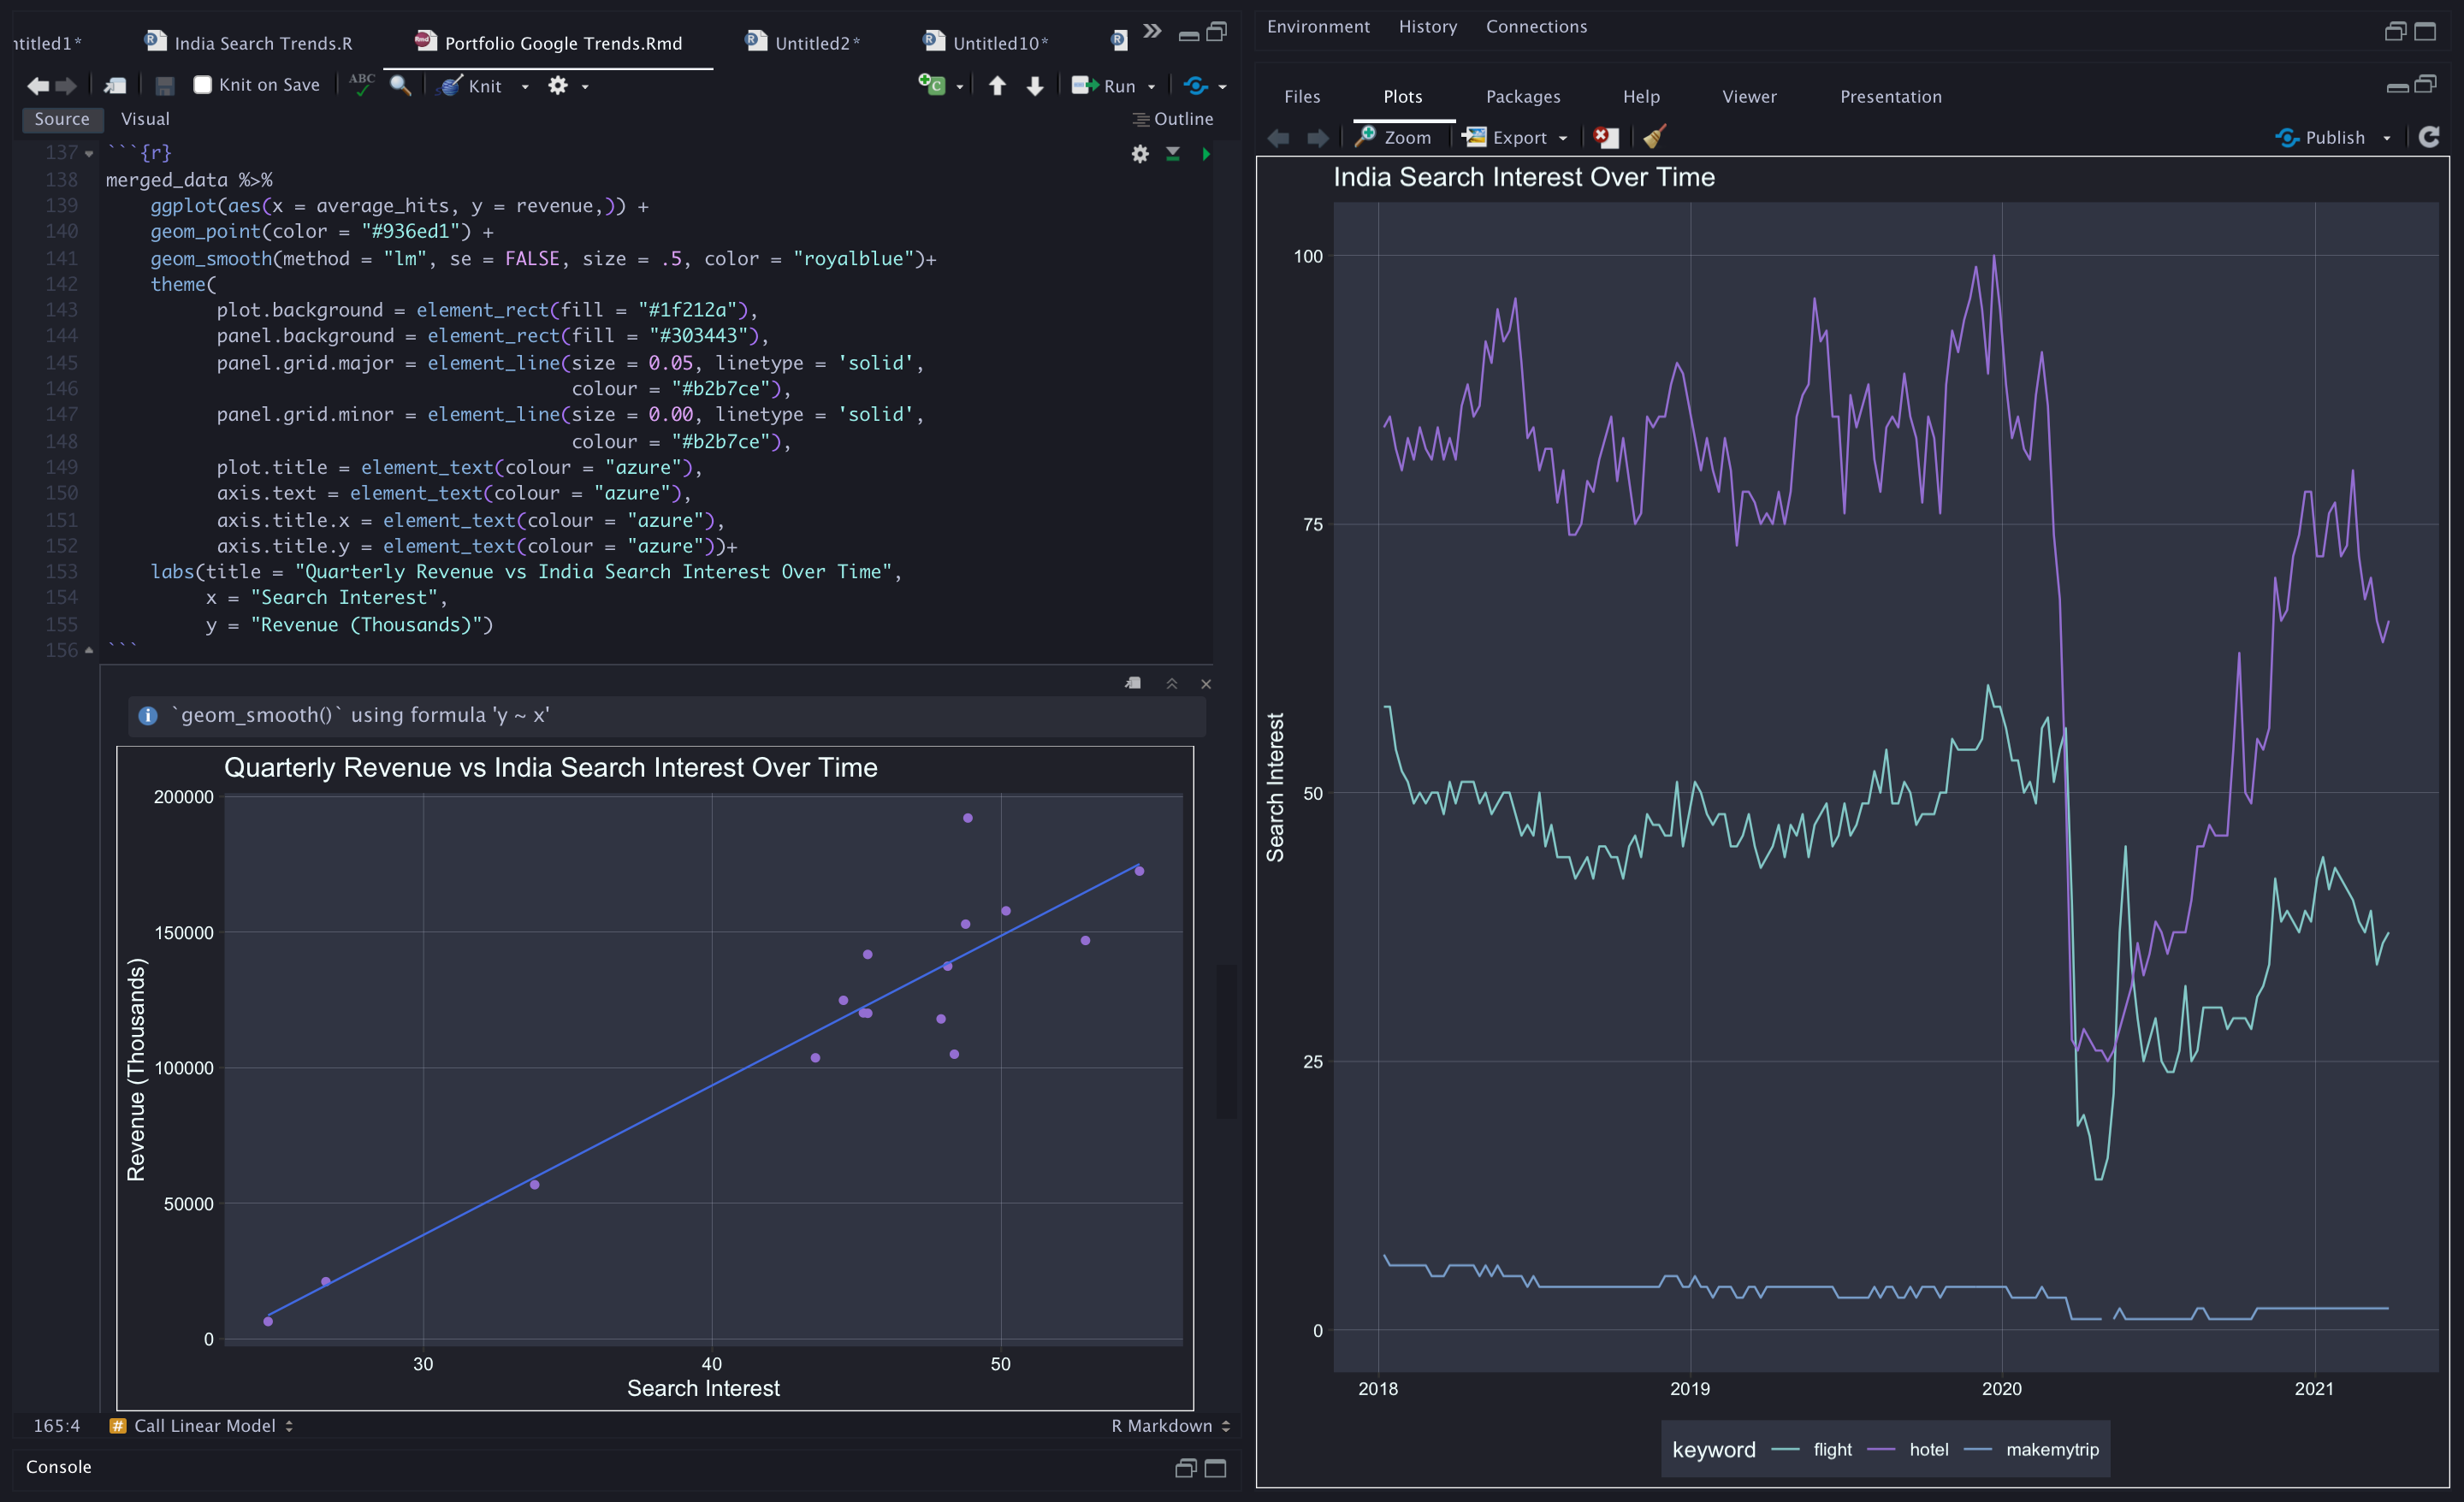The image size is (2464, 1502).
Task: Click the Run button
Action: (1104, 86)
